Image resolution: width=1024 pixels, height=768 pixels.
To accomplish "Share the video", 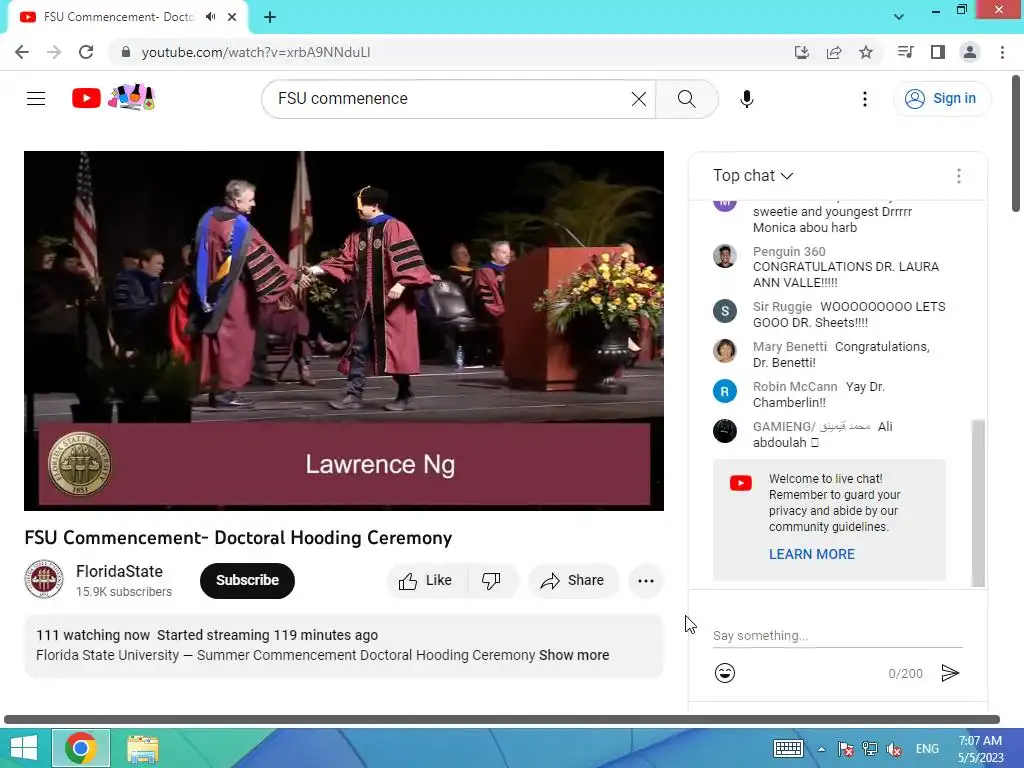I will [573, 581].
